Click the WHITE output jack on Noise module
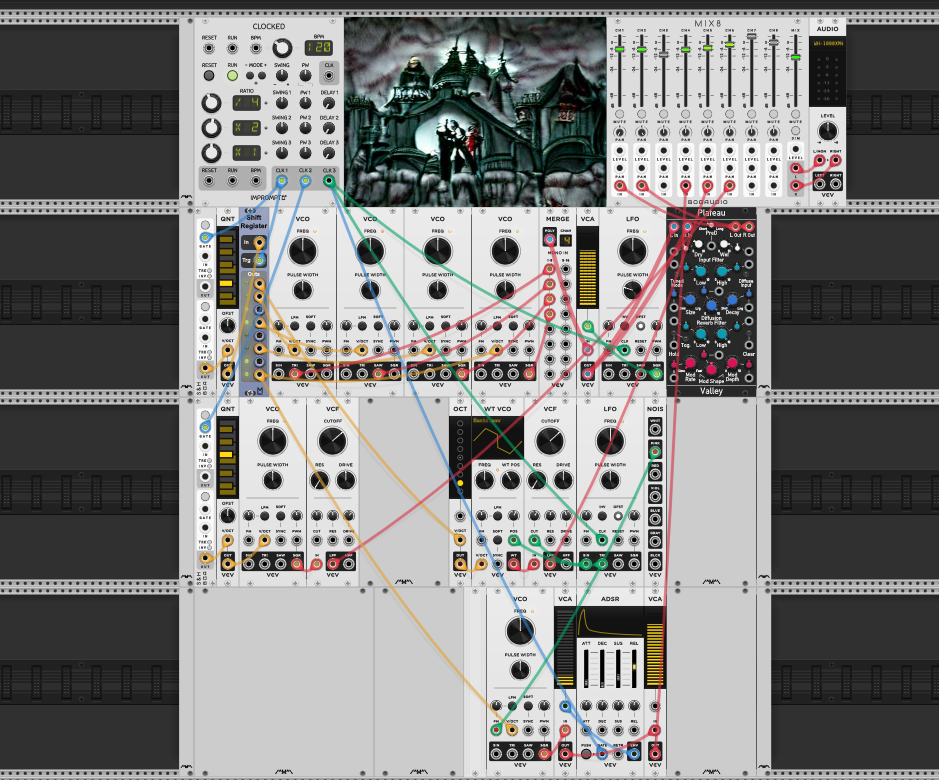This screenshot has width=939, height=780. click(x=655, y=430)
